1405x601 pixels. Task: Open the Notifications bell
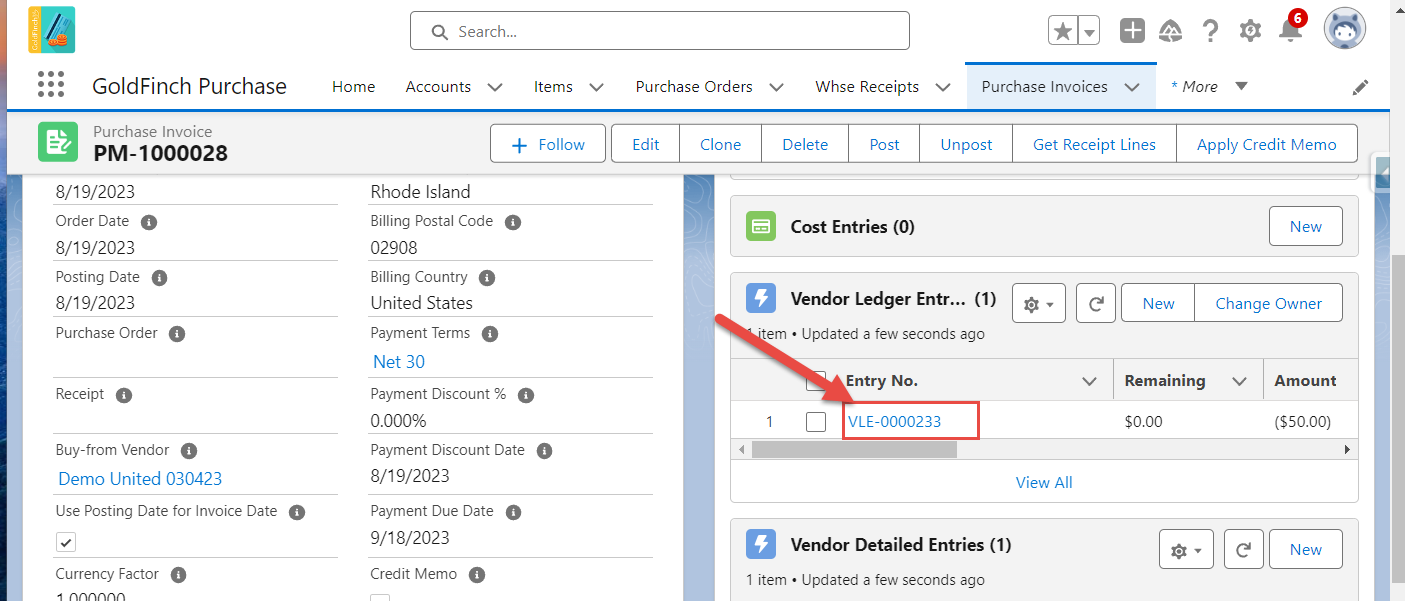tap(1291, 31)
